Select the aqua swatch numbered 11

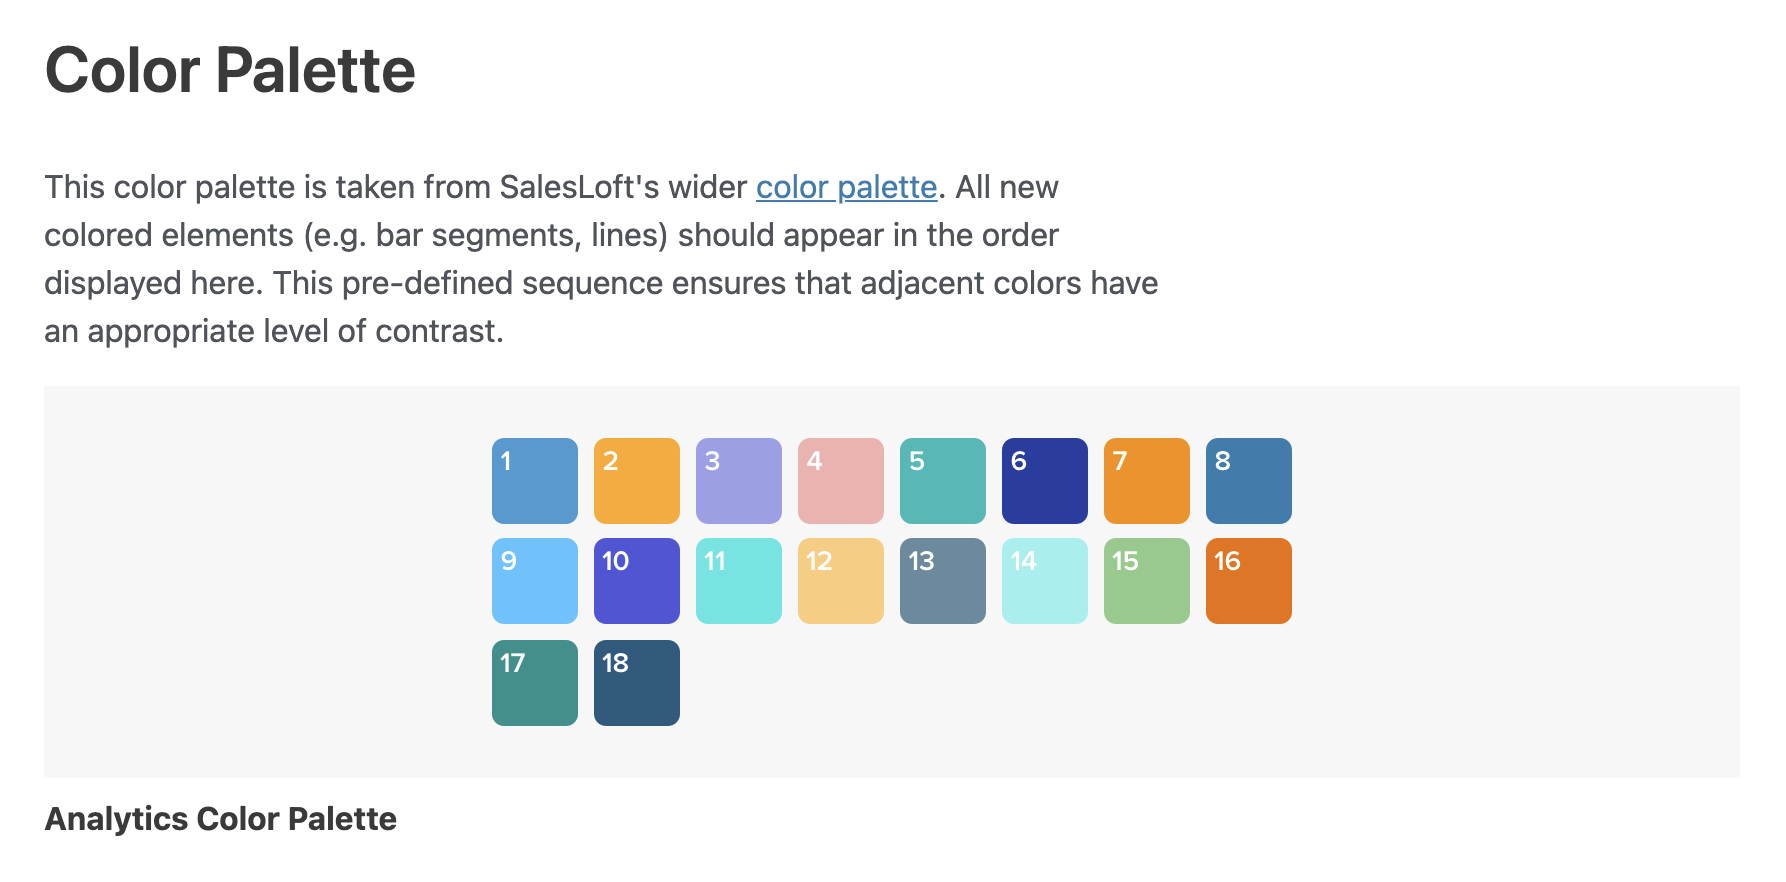(739, 581)
